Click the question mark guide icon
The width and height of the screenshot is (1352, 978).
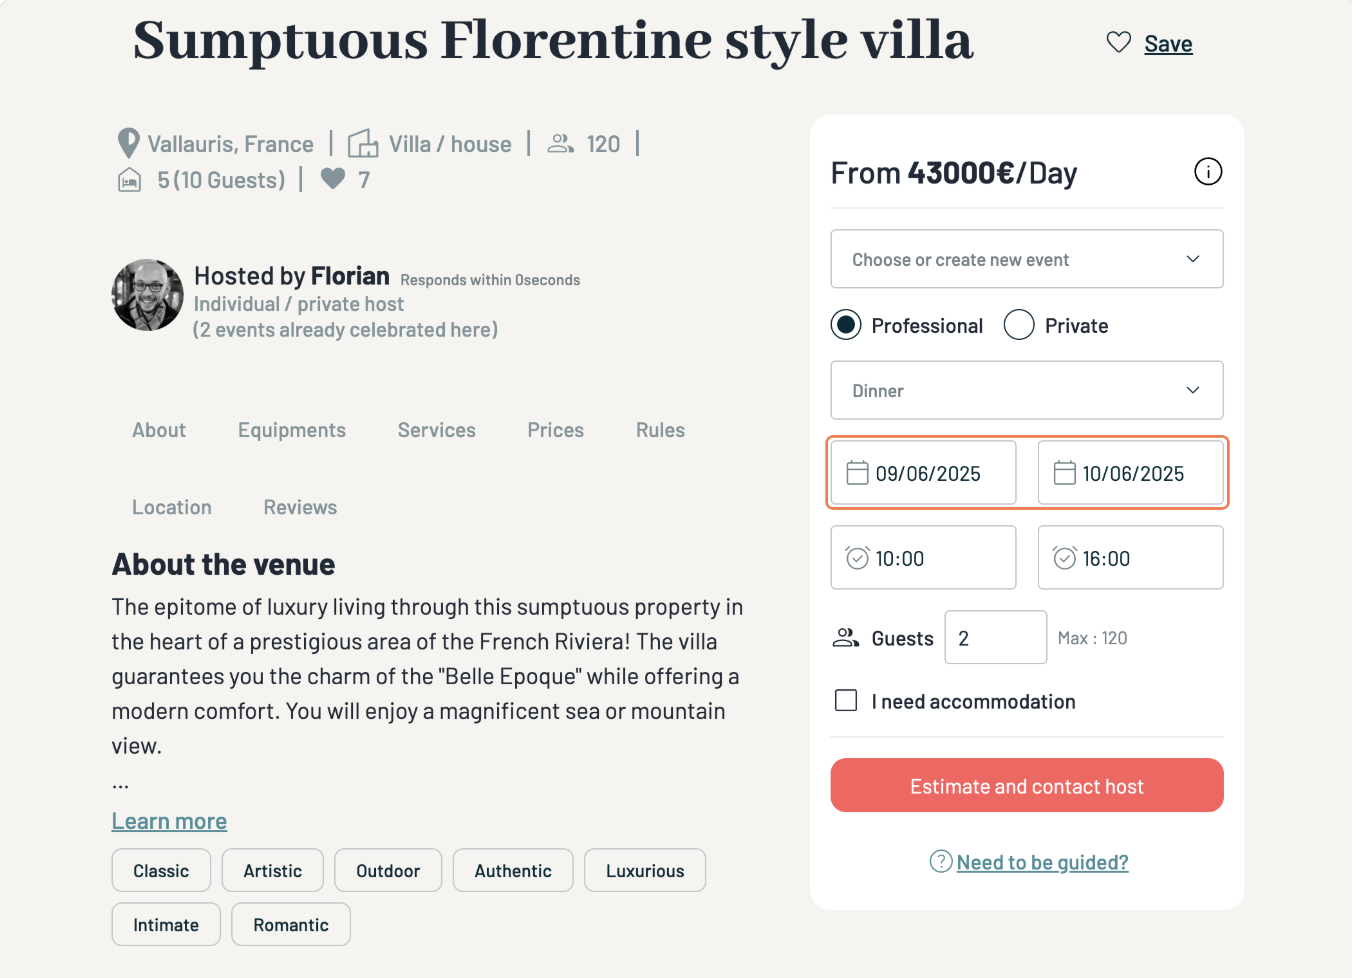tap(940, 861)
